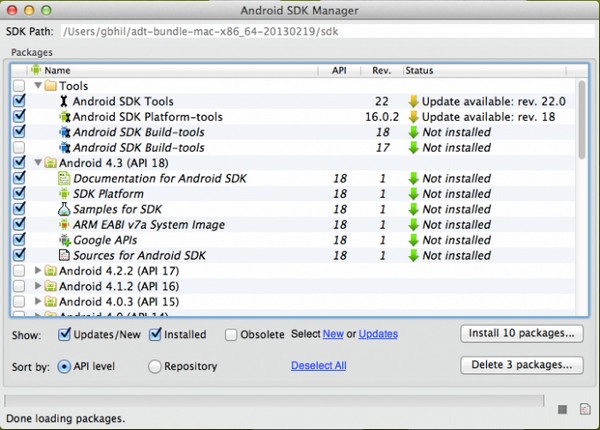This screenshot has width=600, height=430.
Task: Click the Build-tools rev 18 icon
Action: coord(65,132)
